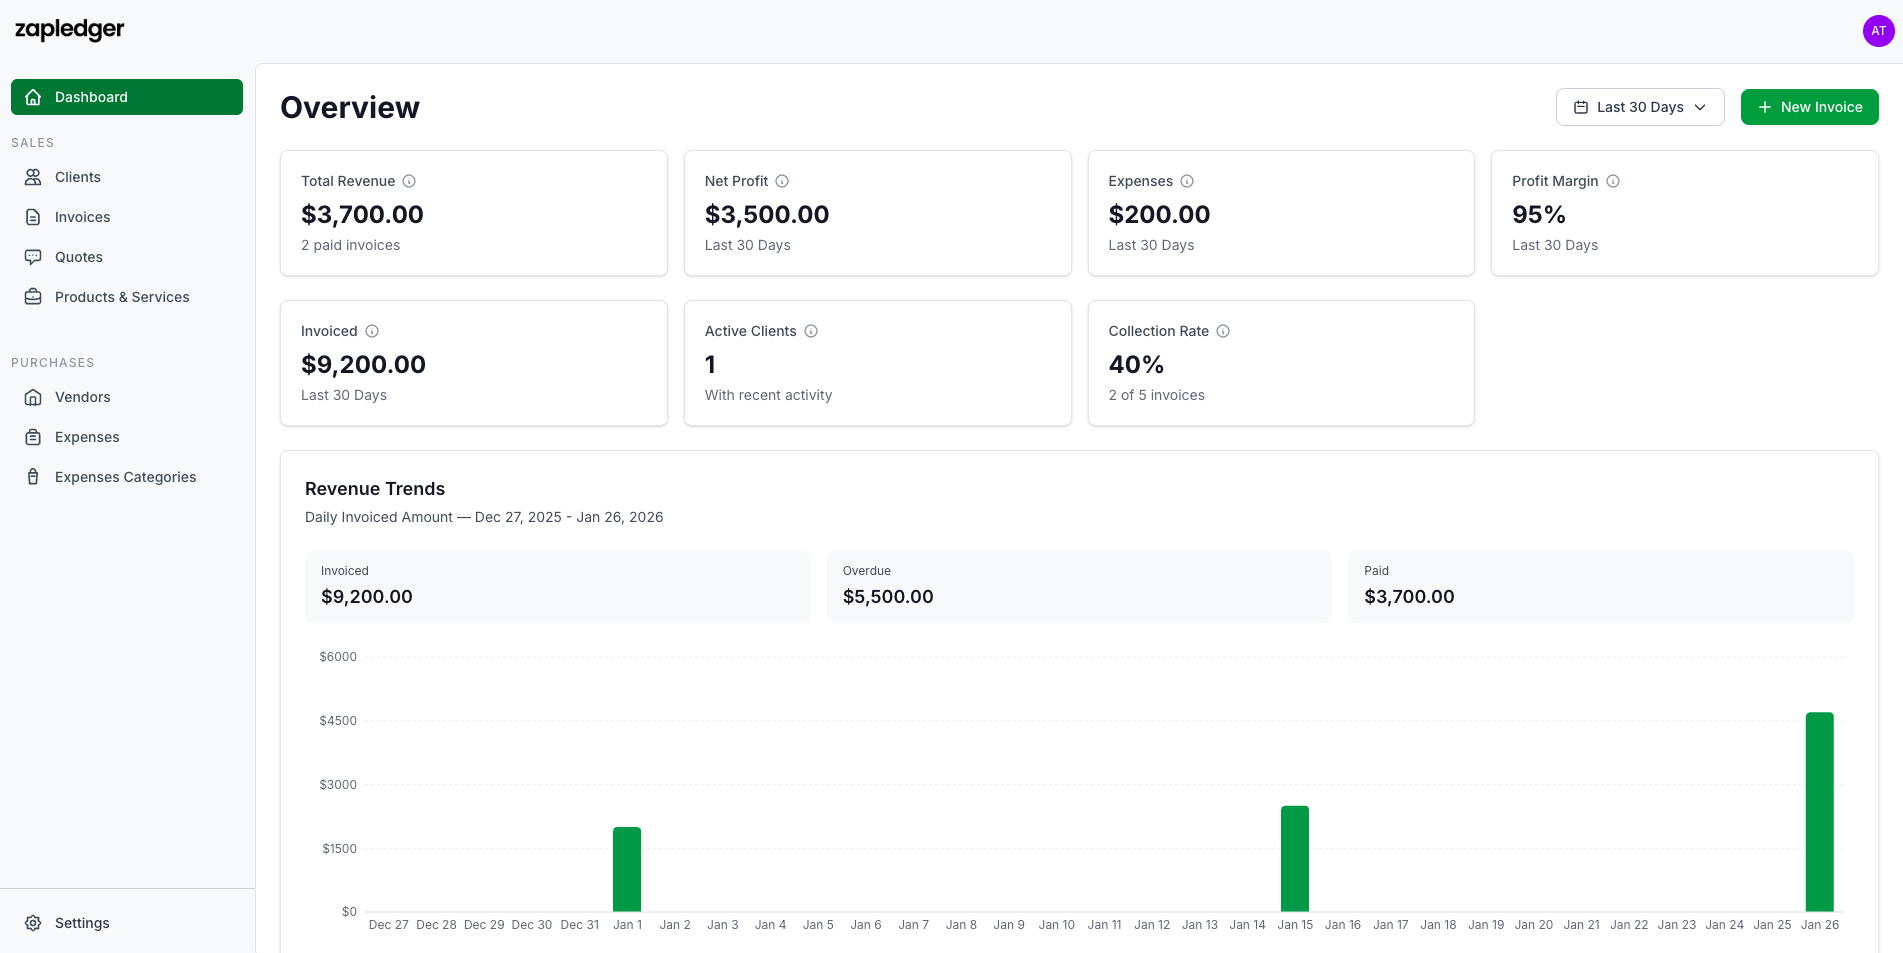Screen dimensions: 1903x953
Task: Open the Expenses card icon
Action: 33,437
